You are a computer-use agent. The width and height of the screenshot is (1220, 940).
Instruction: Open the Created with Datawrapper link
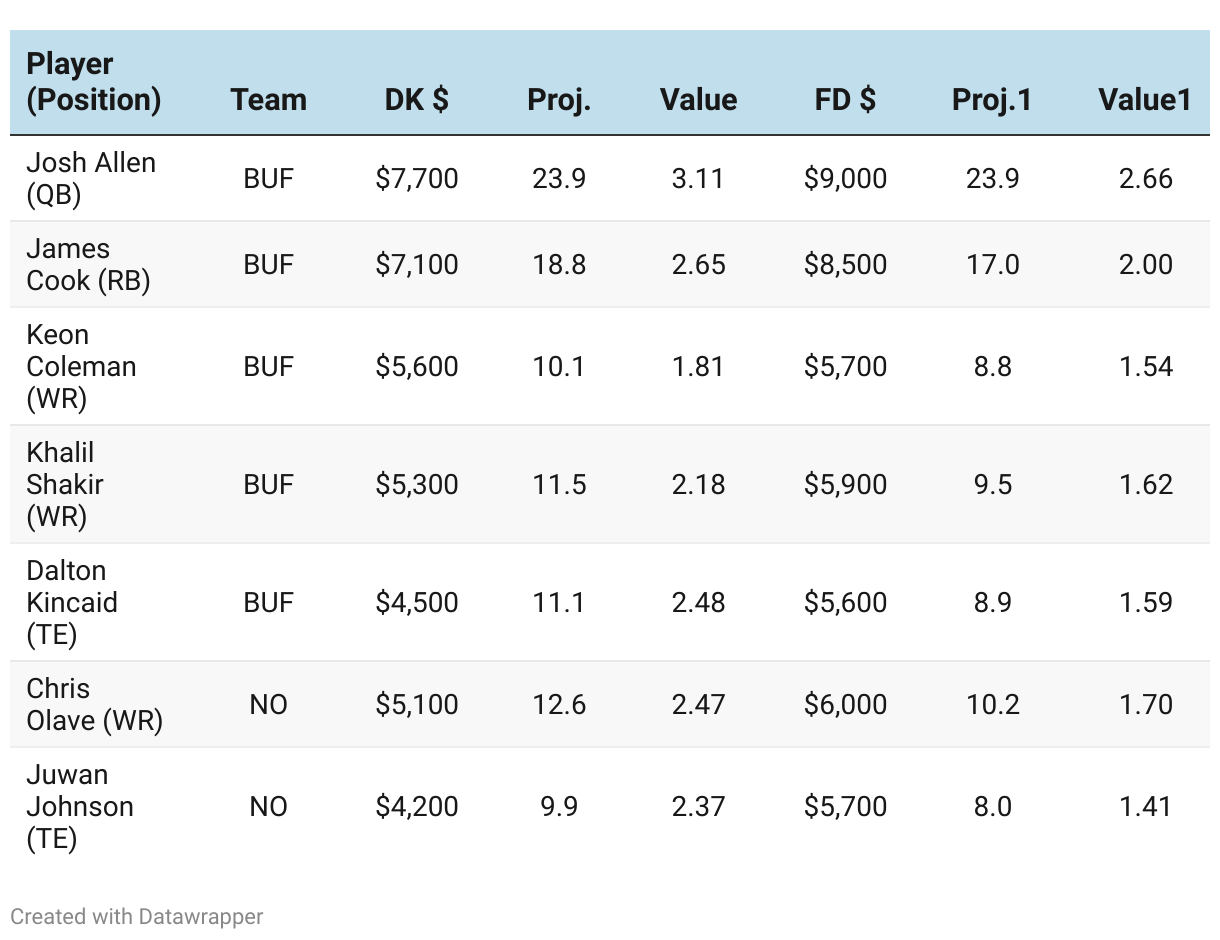pyautogui.click(x=137, y=916)
